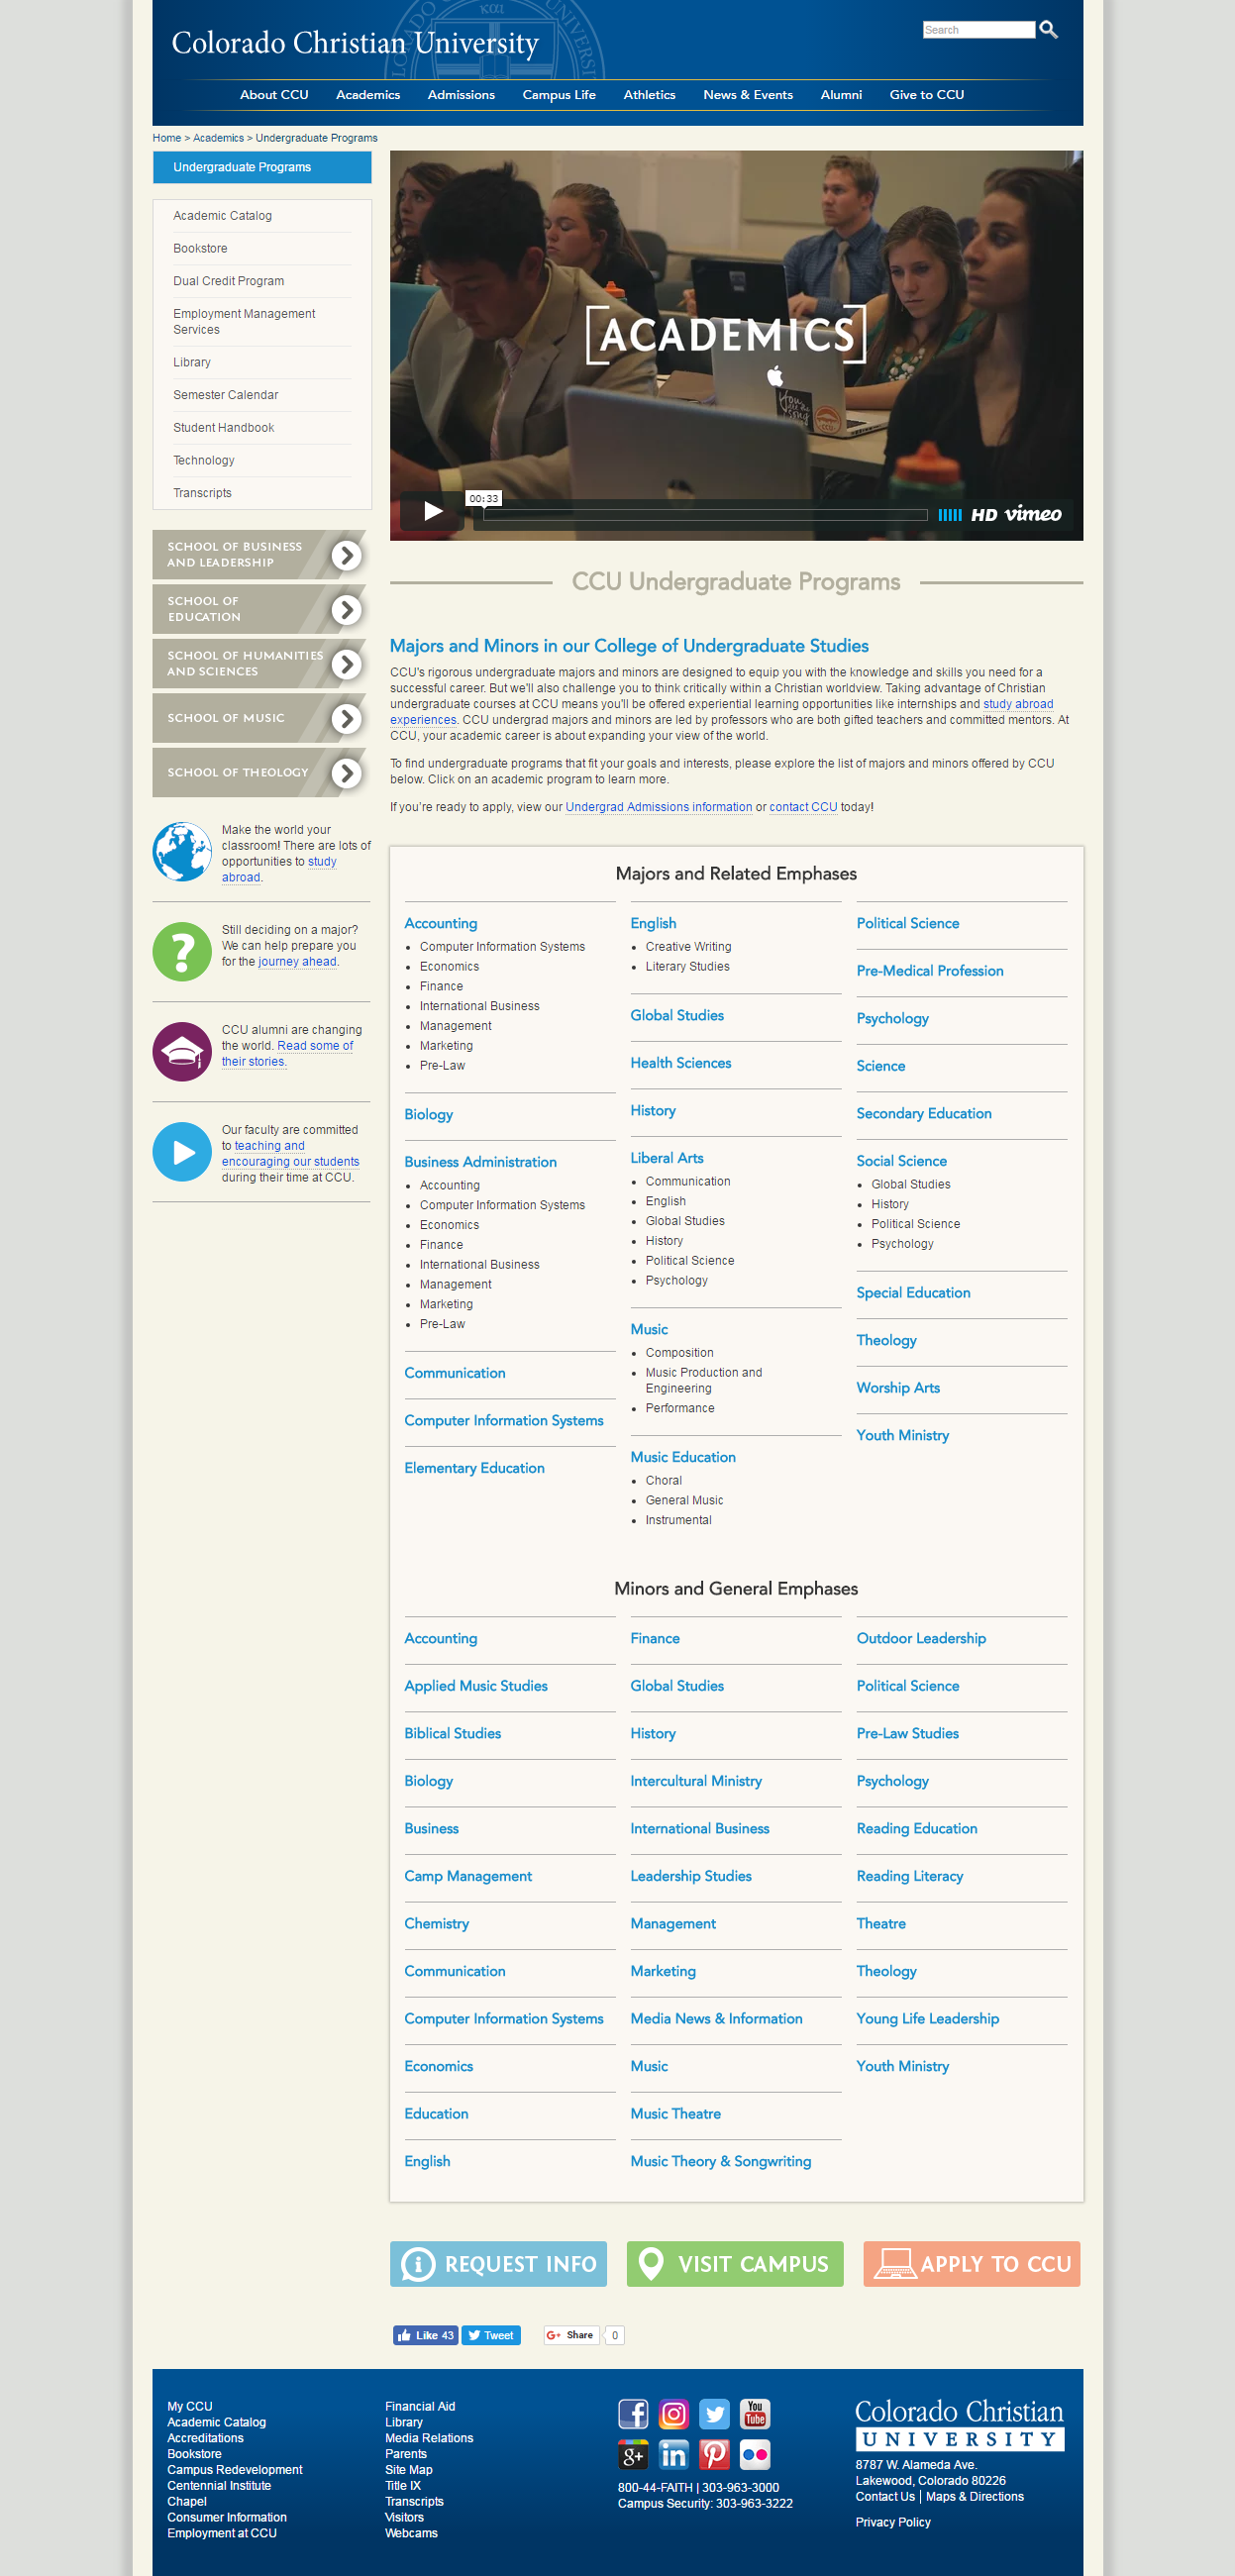Open the Pinterest icon in footer
This screenshot has width=1235, height=2576.
click(714, 2455)
